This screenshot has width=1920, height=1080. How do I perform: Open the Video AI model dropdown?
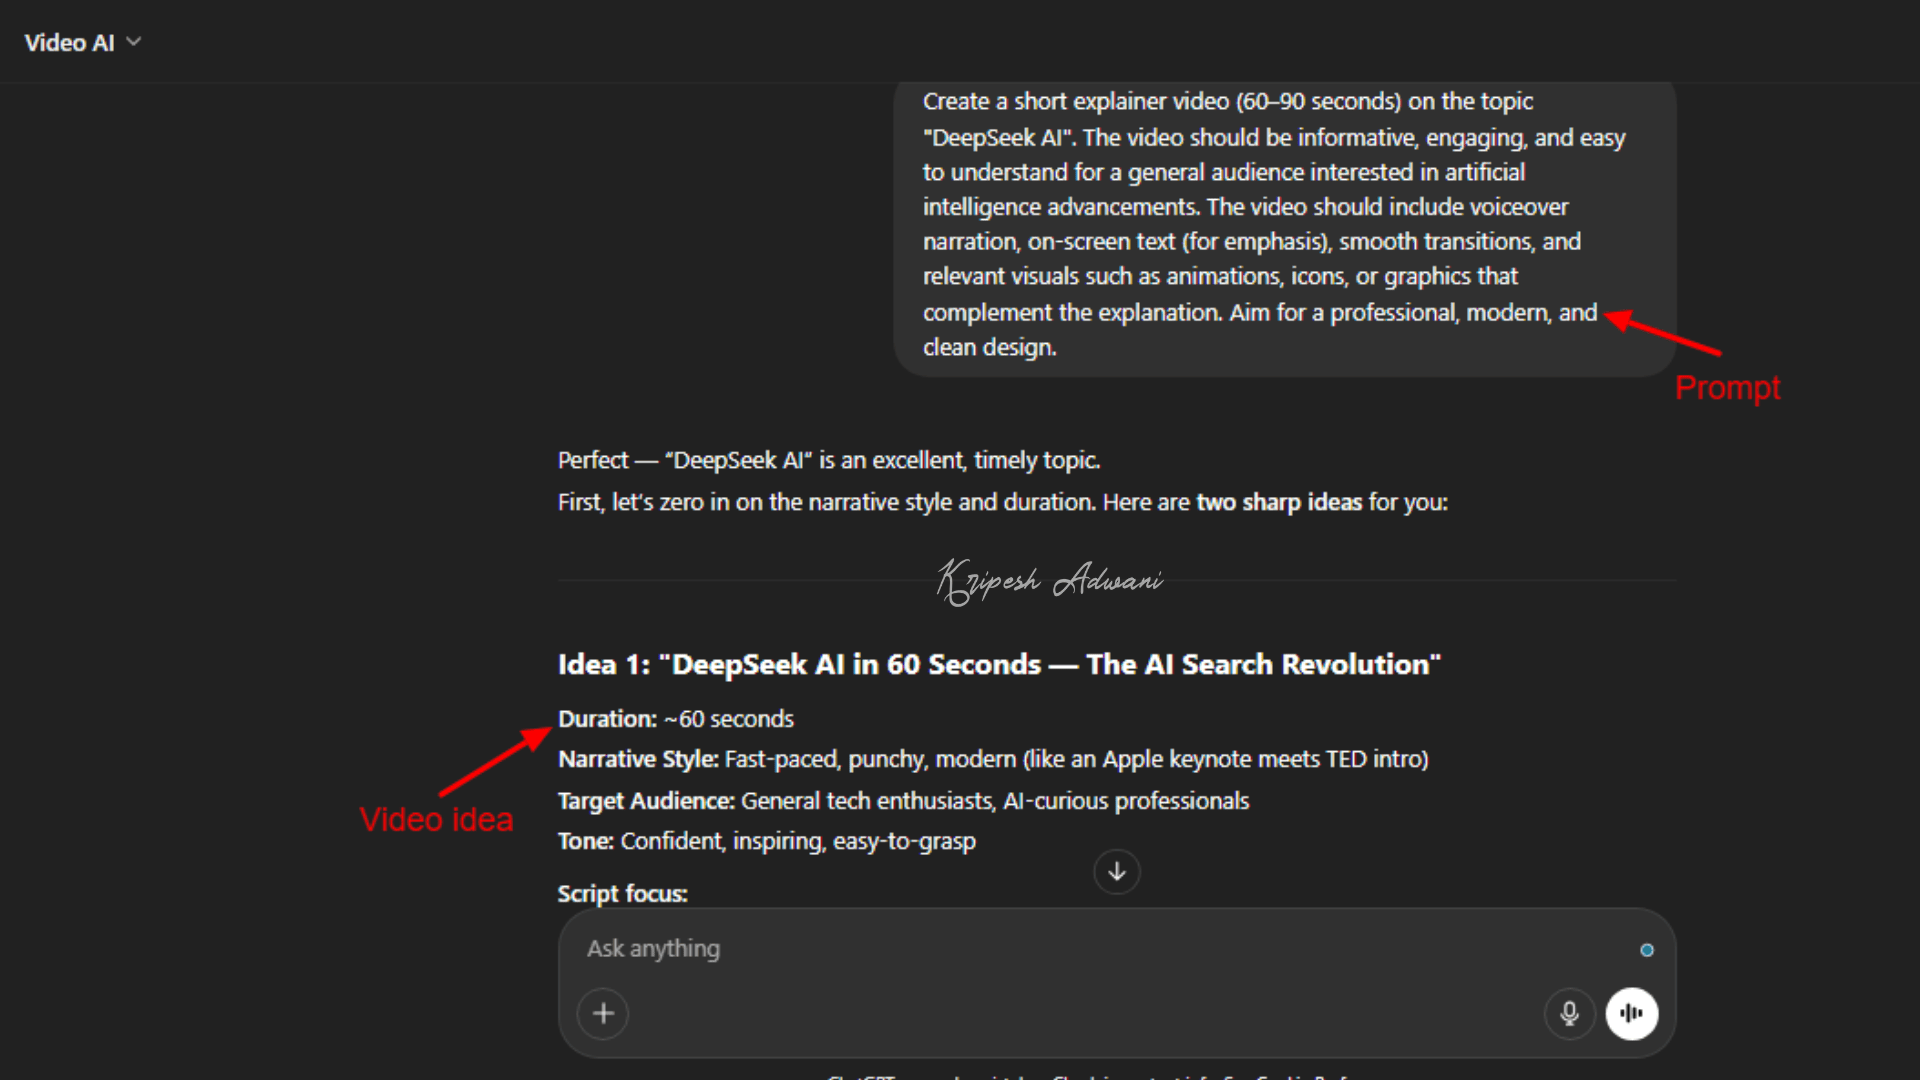[70, 43]
